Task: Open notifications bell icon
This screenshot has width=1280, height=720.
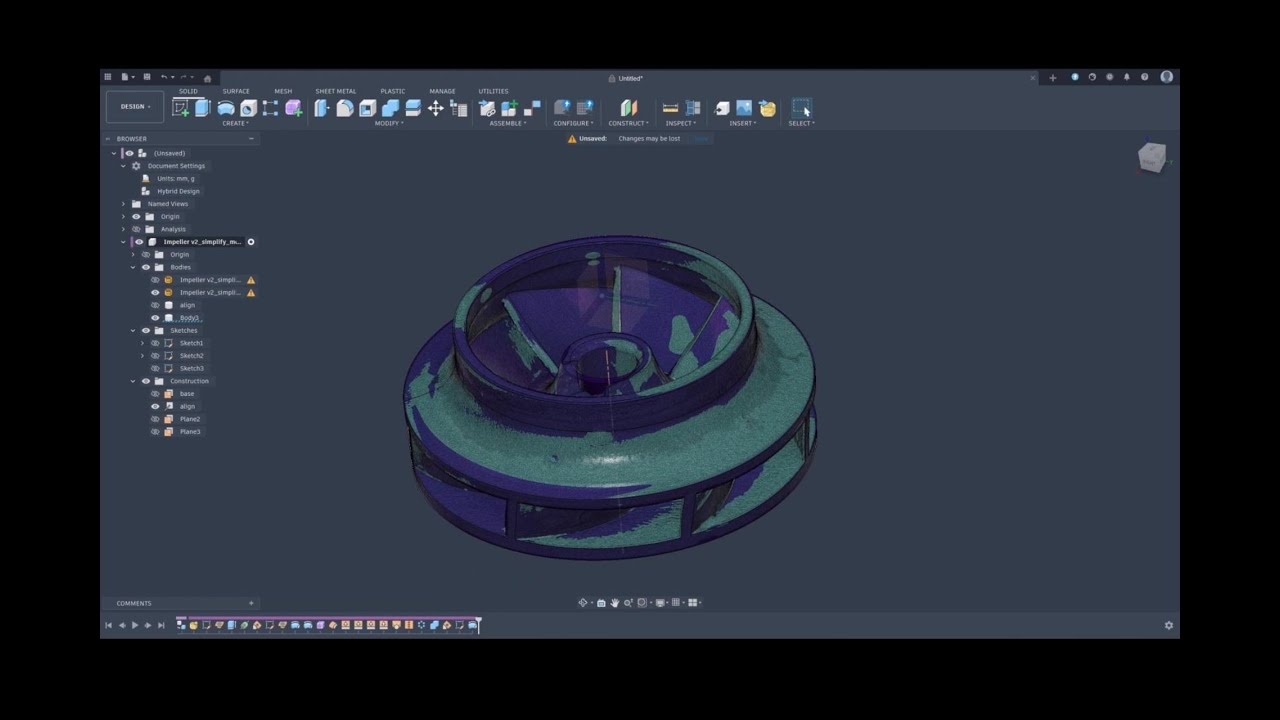Action: pyautogui.click(x=1127, y=77)
